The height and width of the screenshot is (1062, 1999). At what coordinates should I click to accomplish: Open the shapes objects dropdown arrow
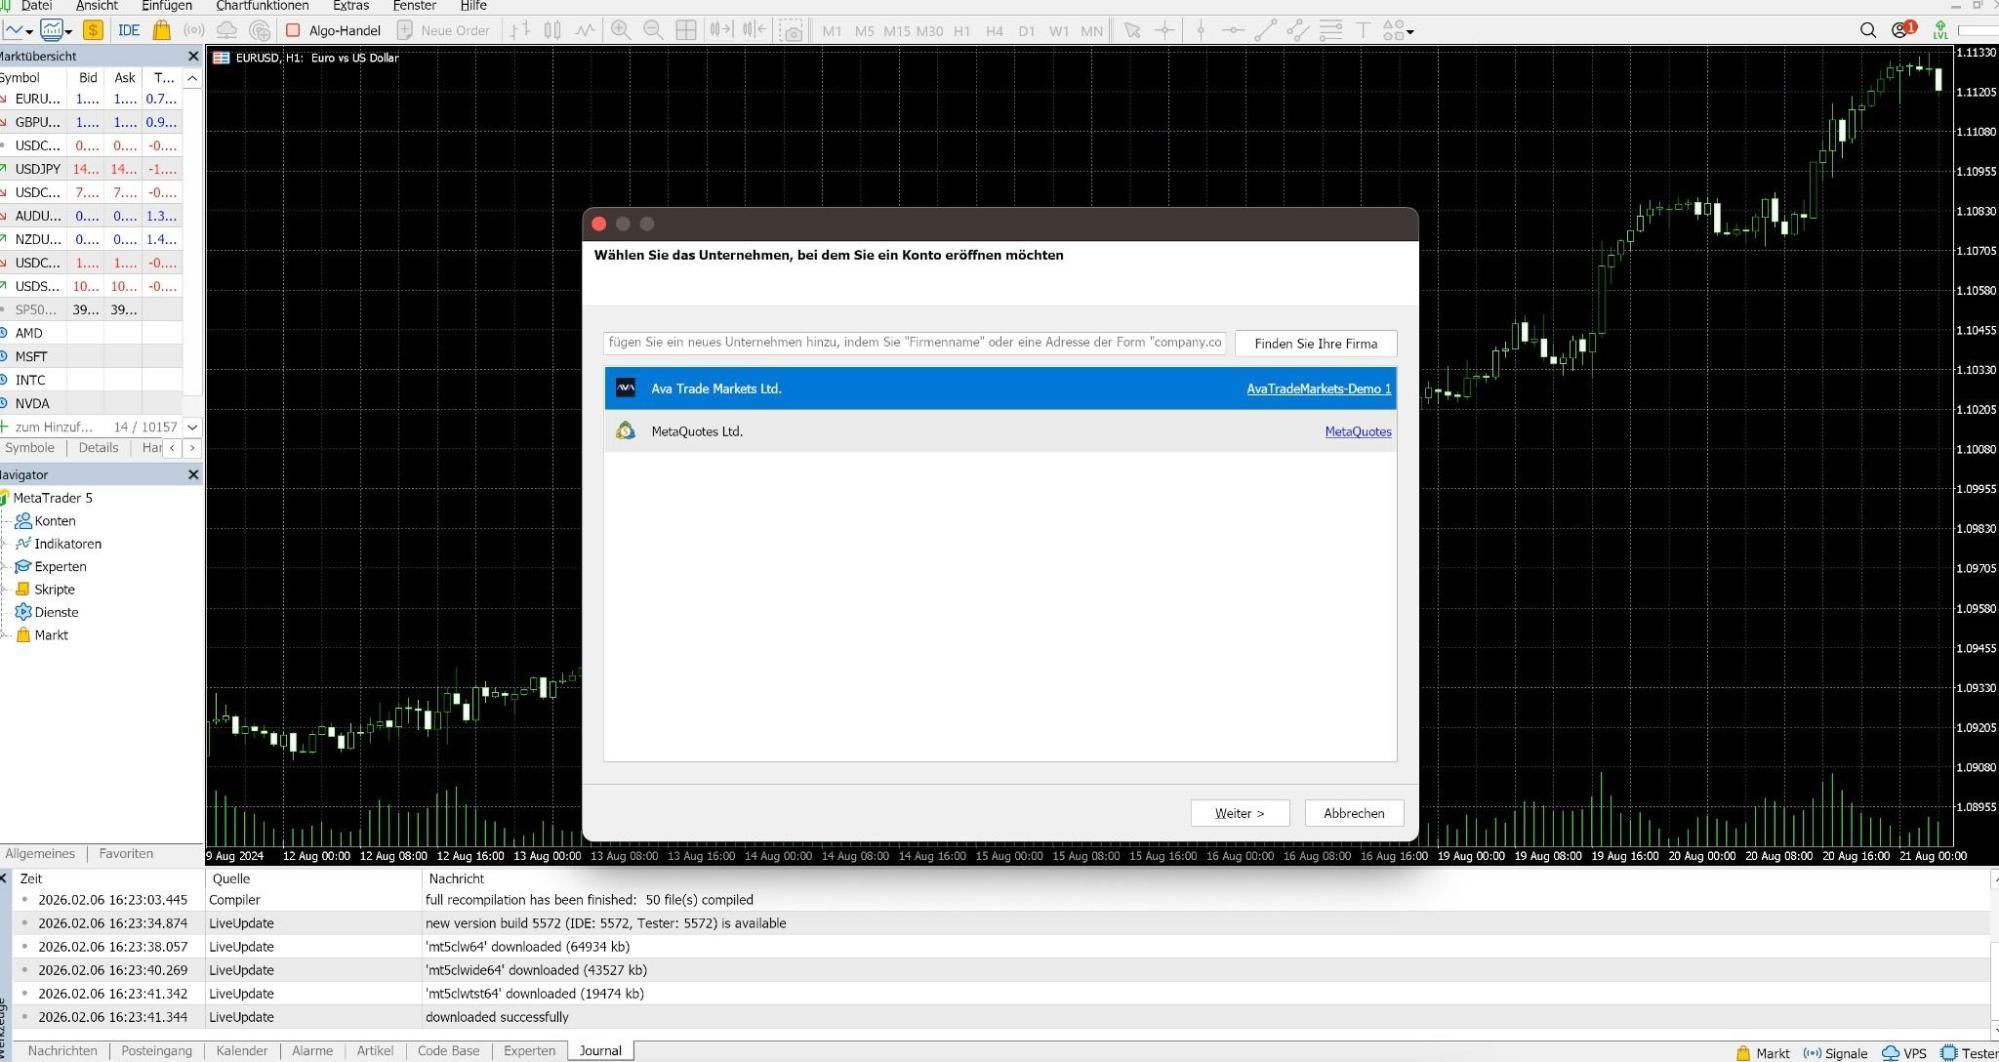(x=1410, y=32)
